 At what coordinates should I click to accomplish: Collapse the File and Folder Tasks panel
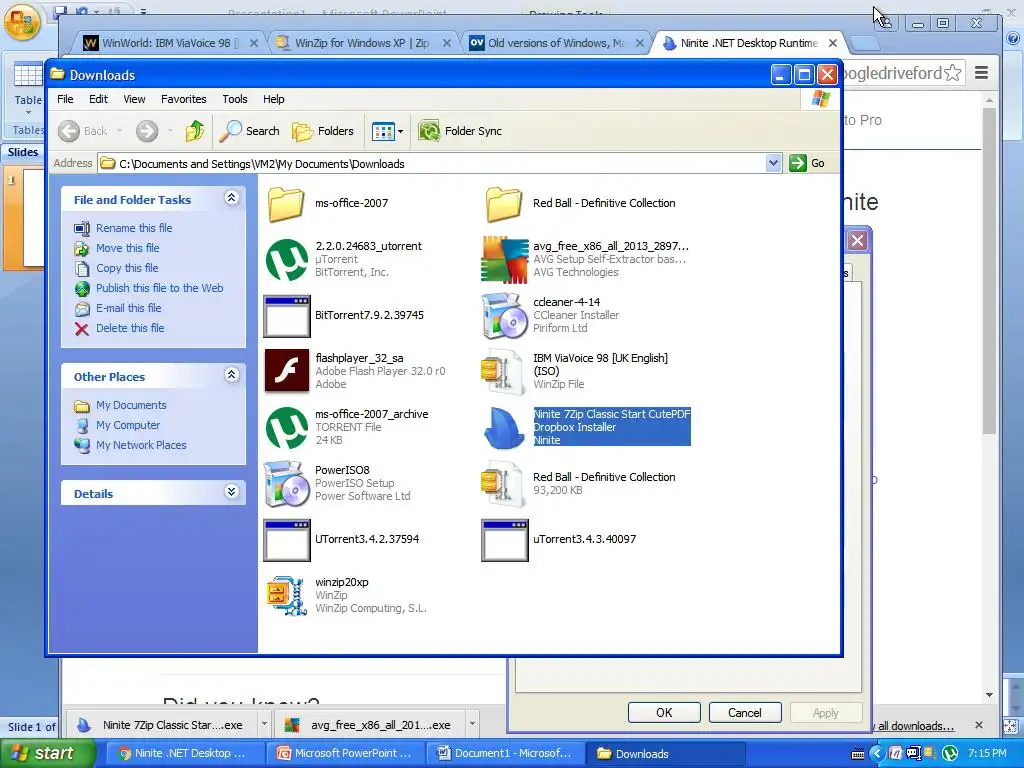pyautogui.click(x=231, y=198)
